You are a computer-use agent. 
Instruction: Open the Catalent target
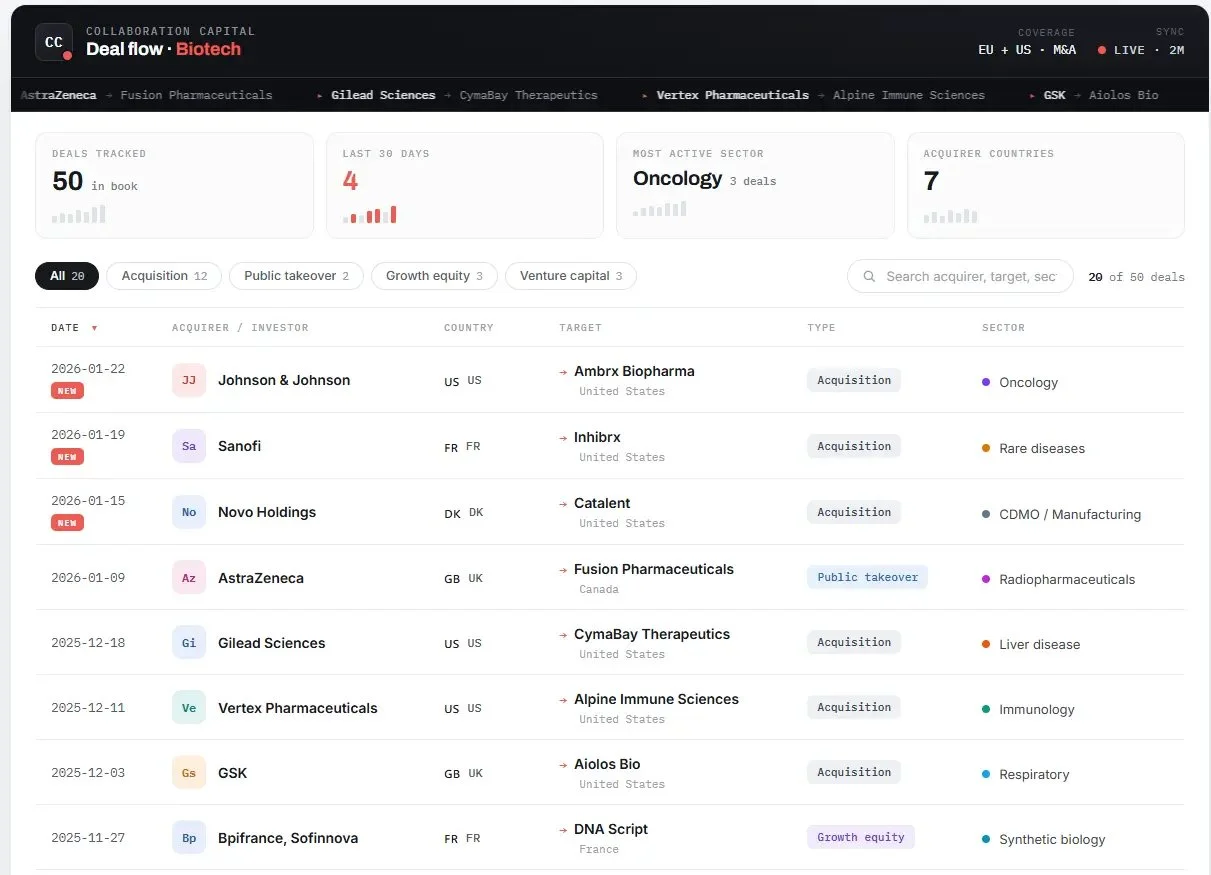point(602,503)
